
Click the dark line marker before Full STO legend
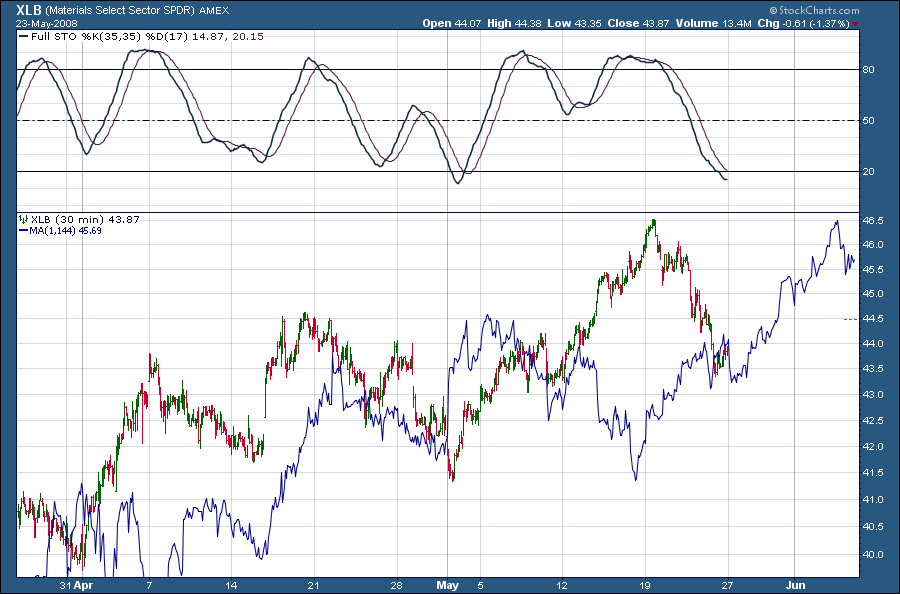click(x=23, y=37)
